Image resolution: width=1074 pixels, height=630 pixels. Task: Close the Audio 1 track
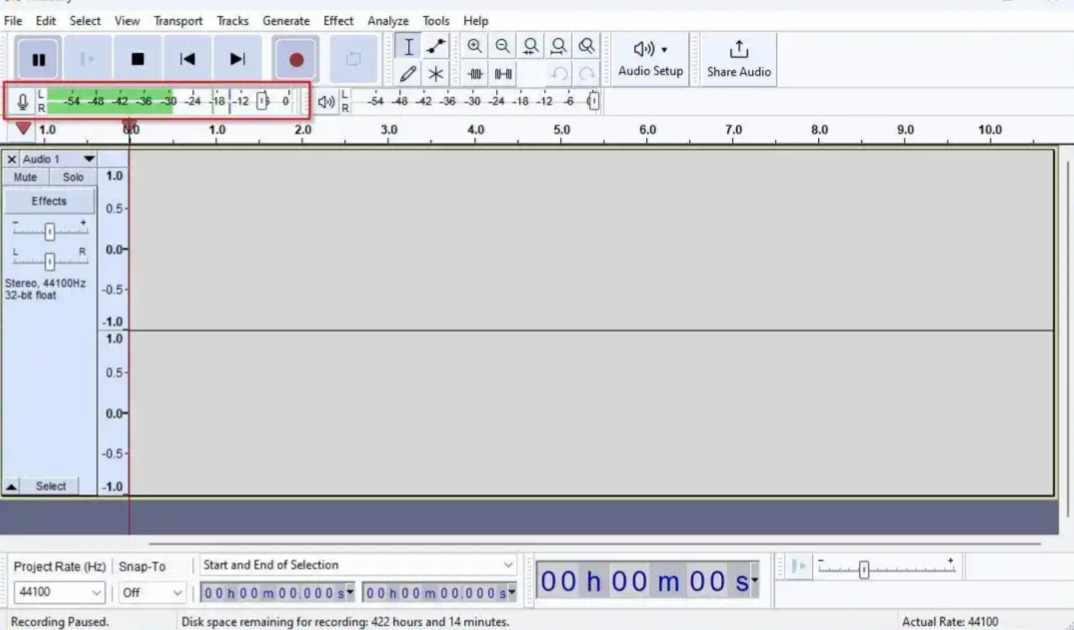(12, 159)
